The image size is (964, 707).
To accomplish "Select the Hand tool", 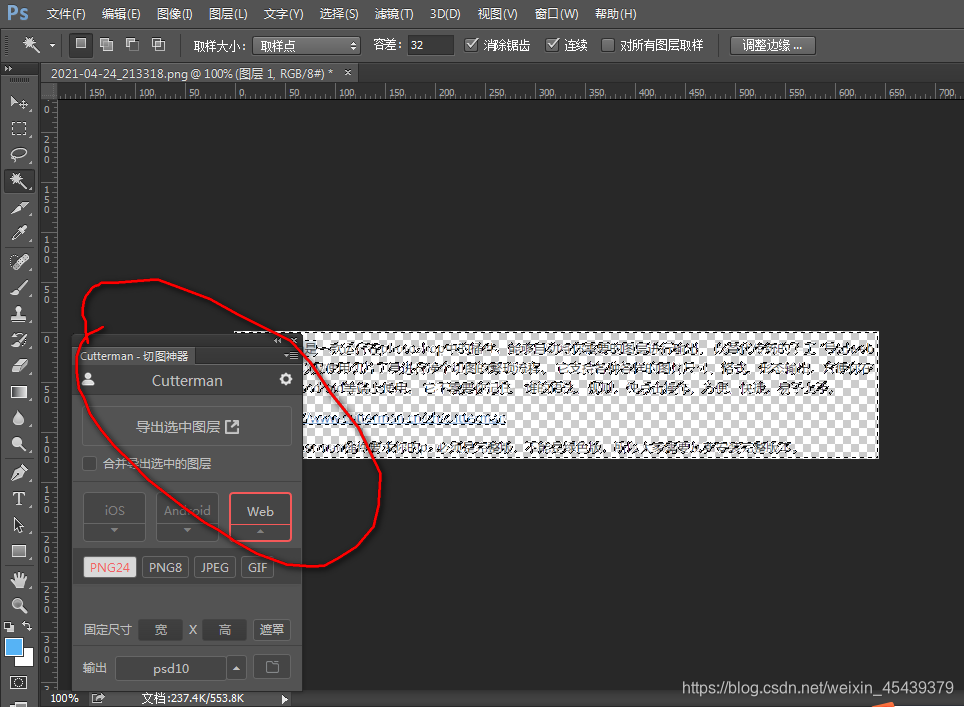I will 19,580.
